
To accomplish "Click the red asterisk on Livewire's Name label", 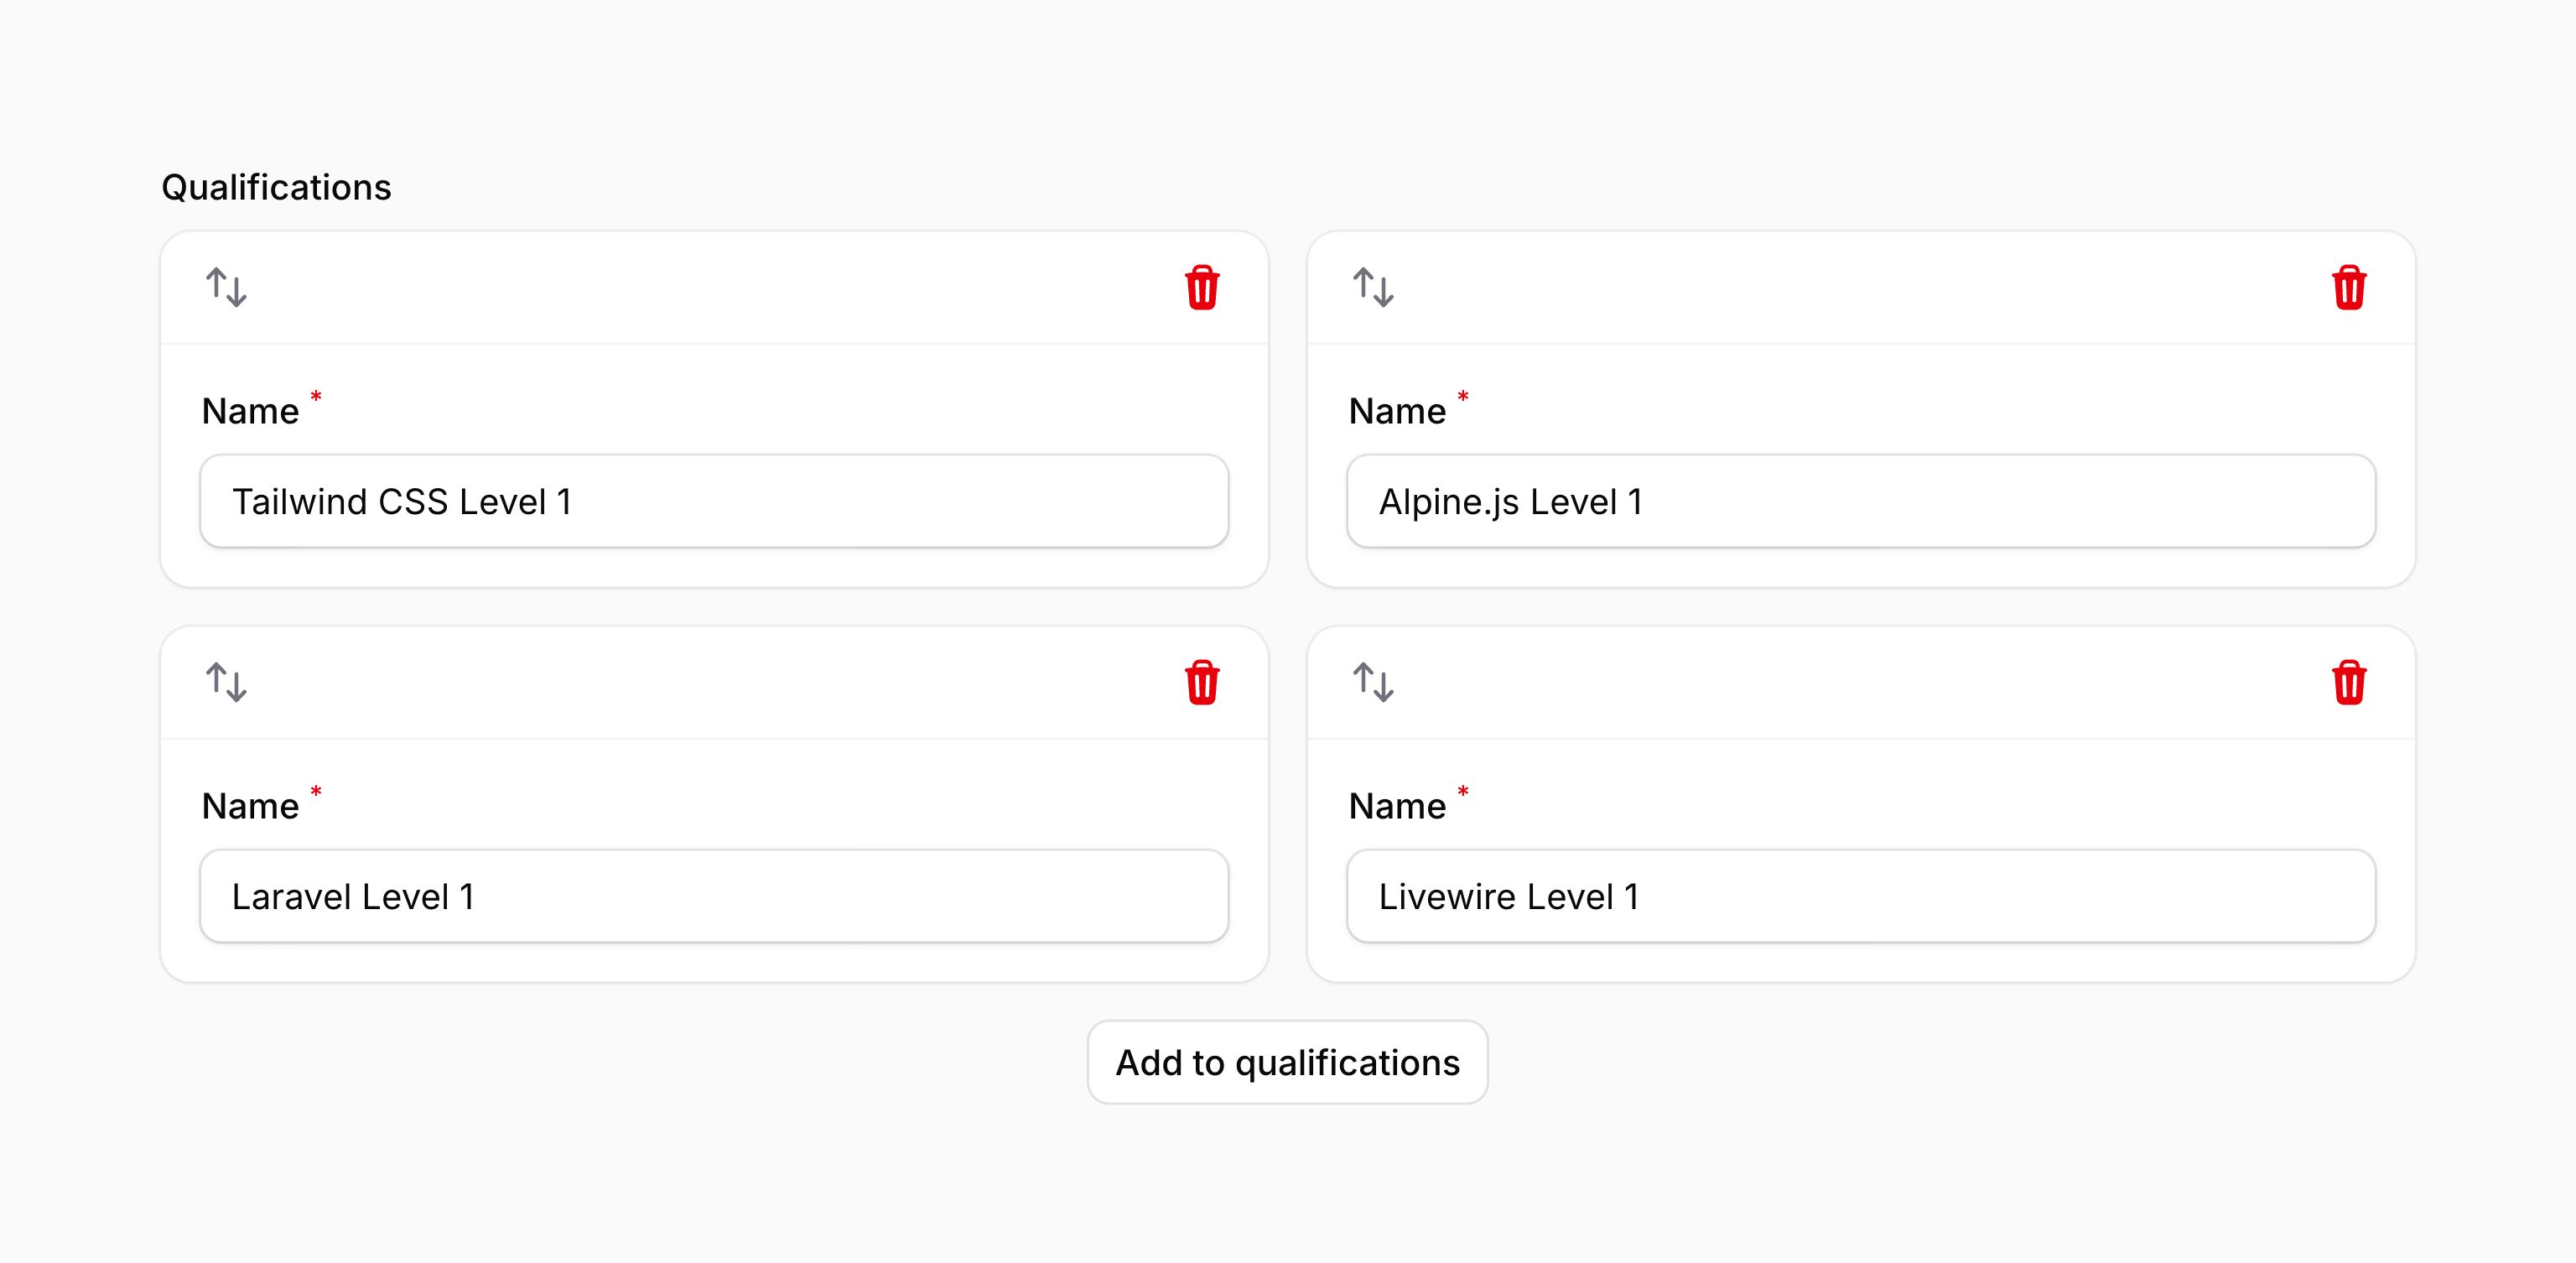I will [1463, 792].
